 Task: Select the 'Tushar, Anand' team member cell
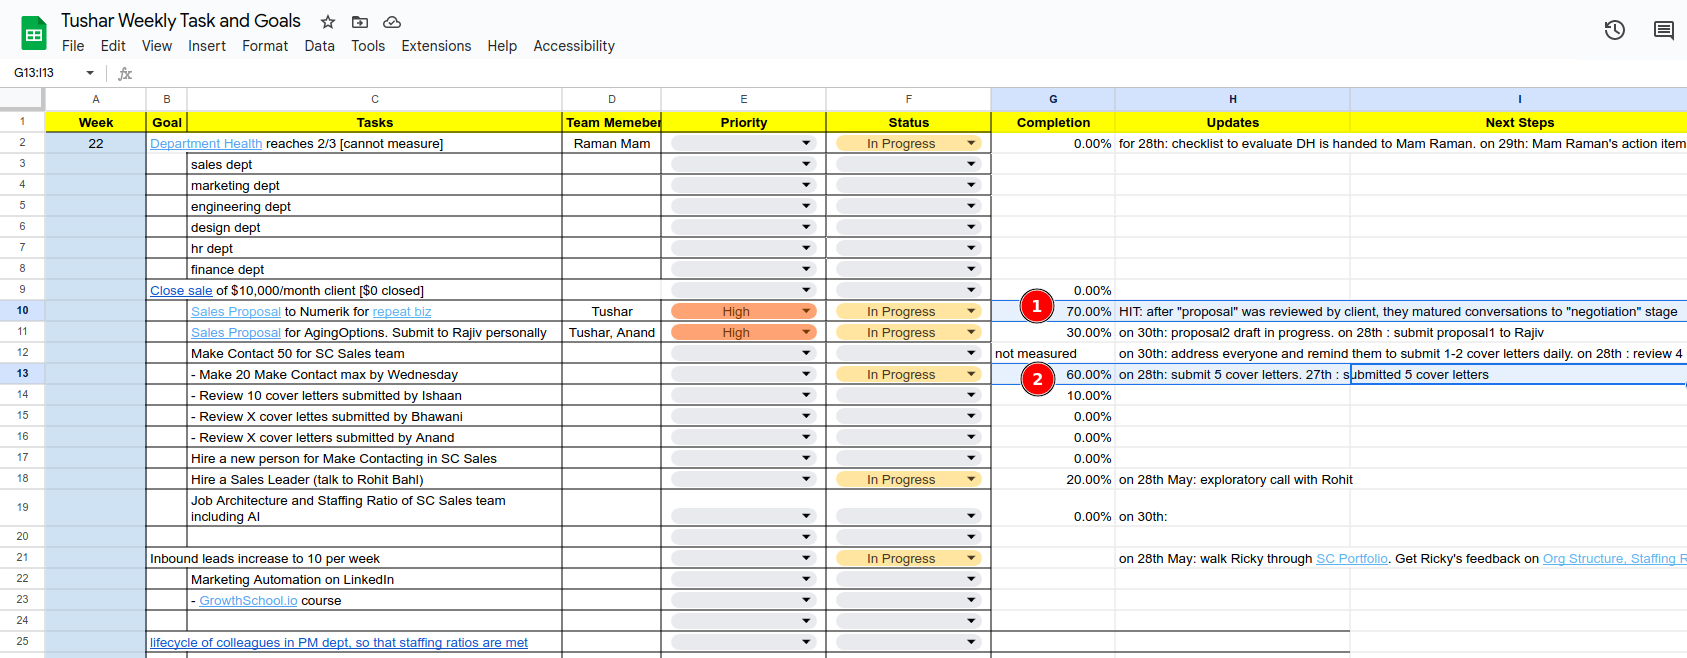click(x=611, y=333)
